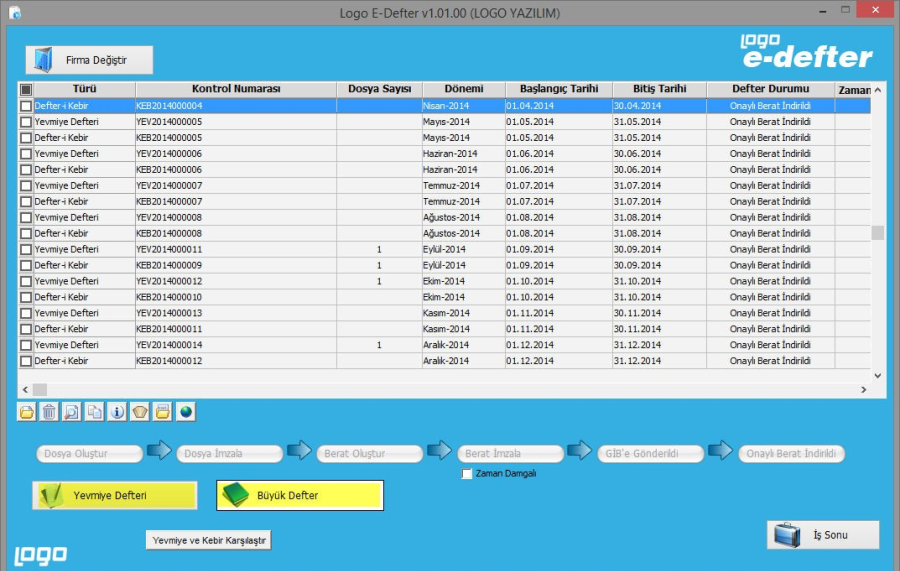Tick the checkbox for YEV2014000011

(x=26, y=250)
